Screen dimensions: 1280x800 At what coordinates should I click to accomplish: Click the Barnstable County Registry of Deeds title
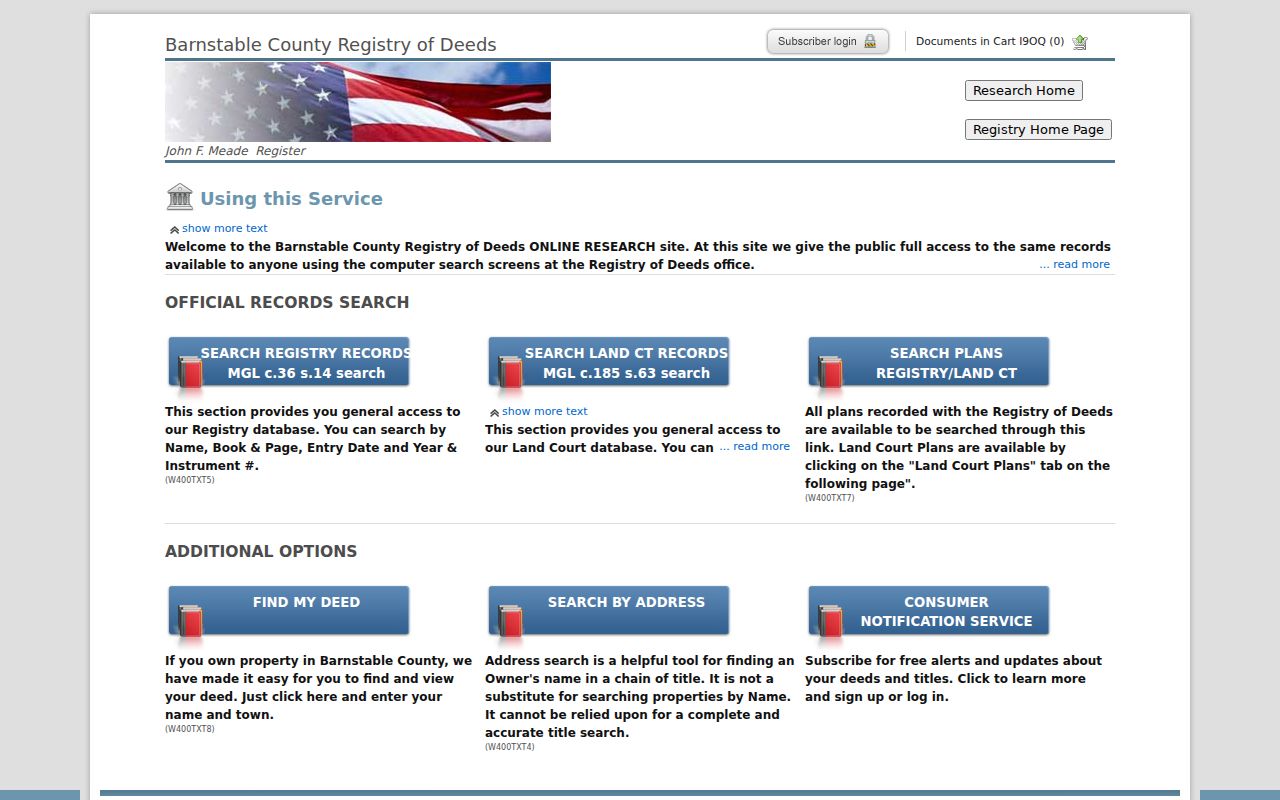[331, 45]
